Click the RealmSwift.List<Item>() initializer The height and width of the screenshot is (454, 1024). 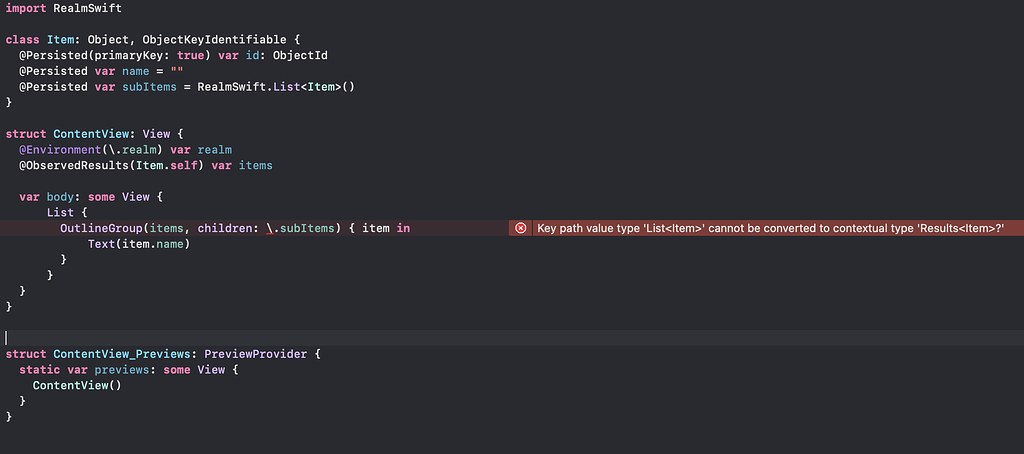pos(276,87)
